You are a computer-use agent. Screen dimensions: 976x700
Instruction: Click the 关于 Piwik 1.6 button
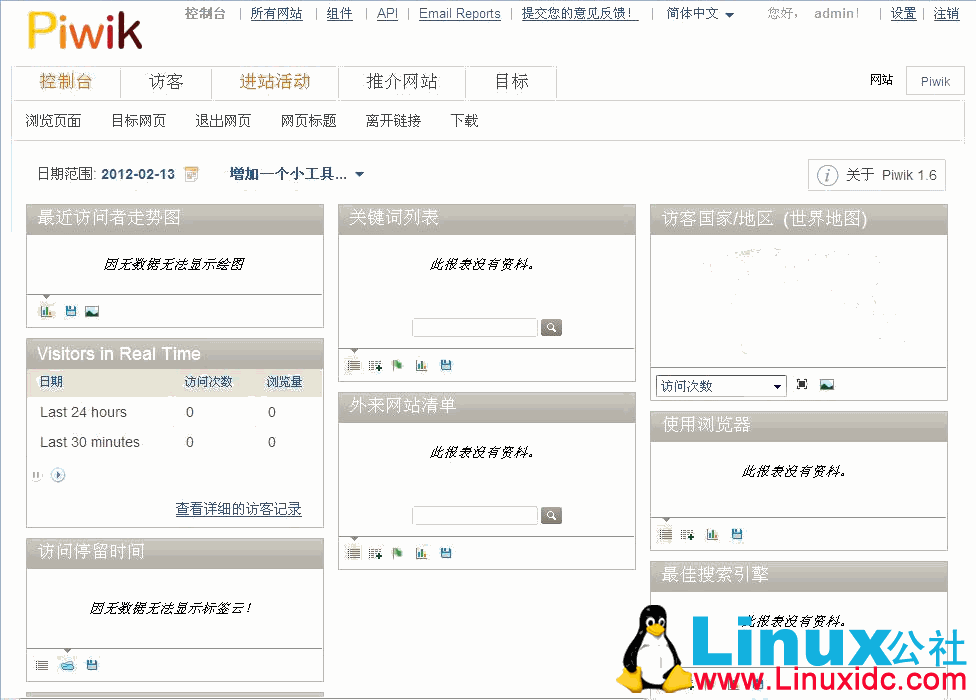877,175
